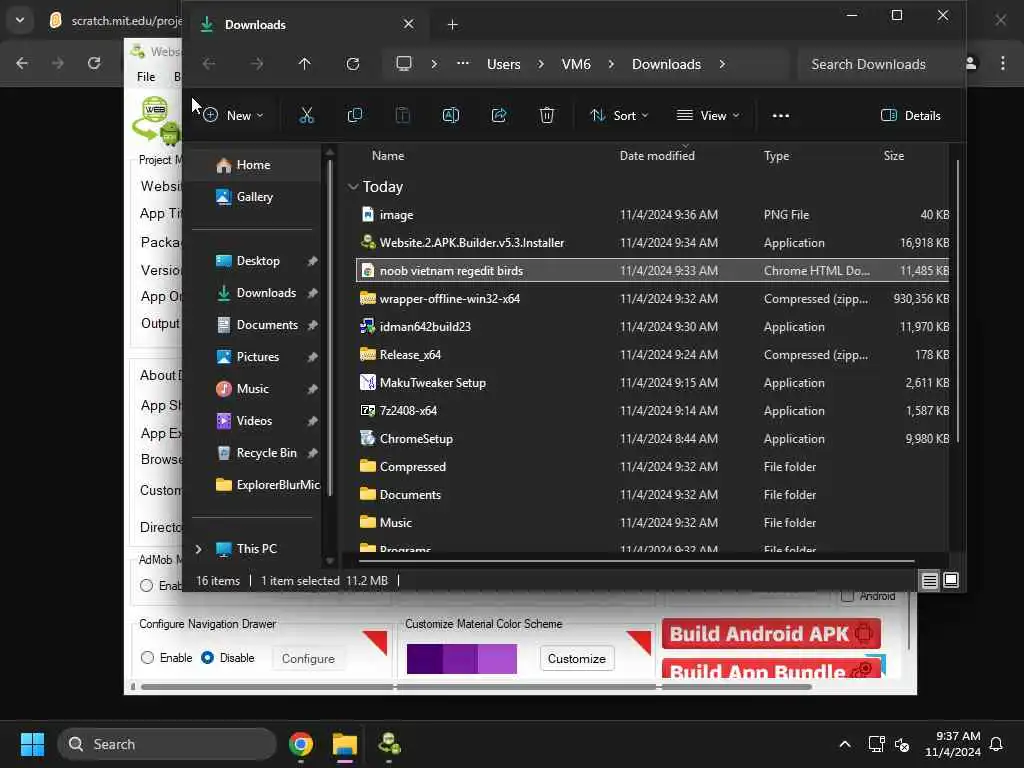Click the address bar ellipsis for hidden path
1024x768 pixels.
tap(463, 63)
